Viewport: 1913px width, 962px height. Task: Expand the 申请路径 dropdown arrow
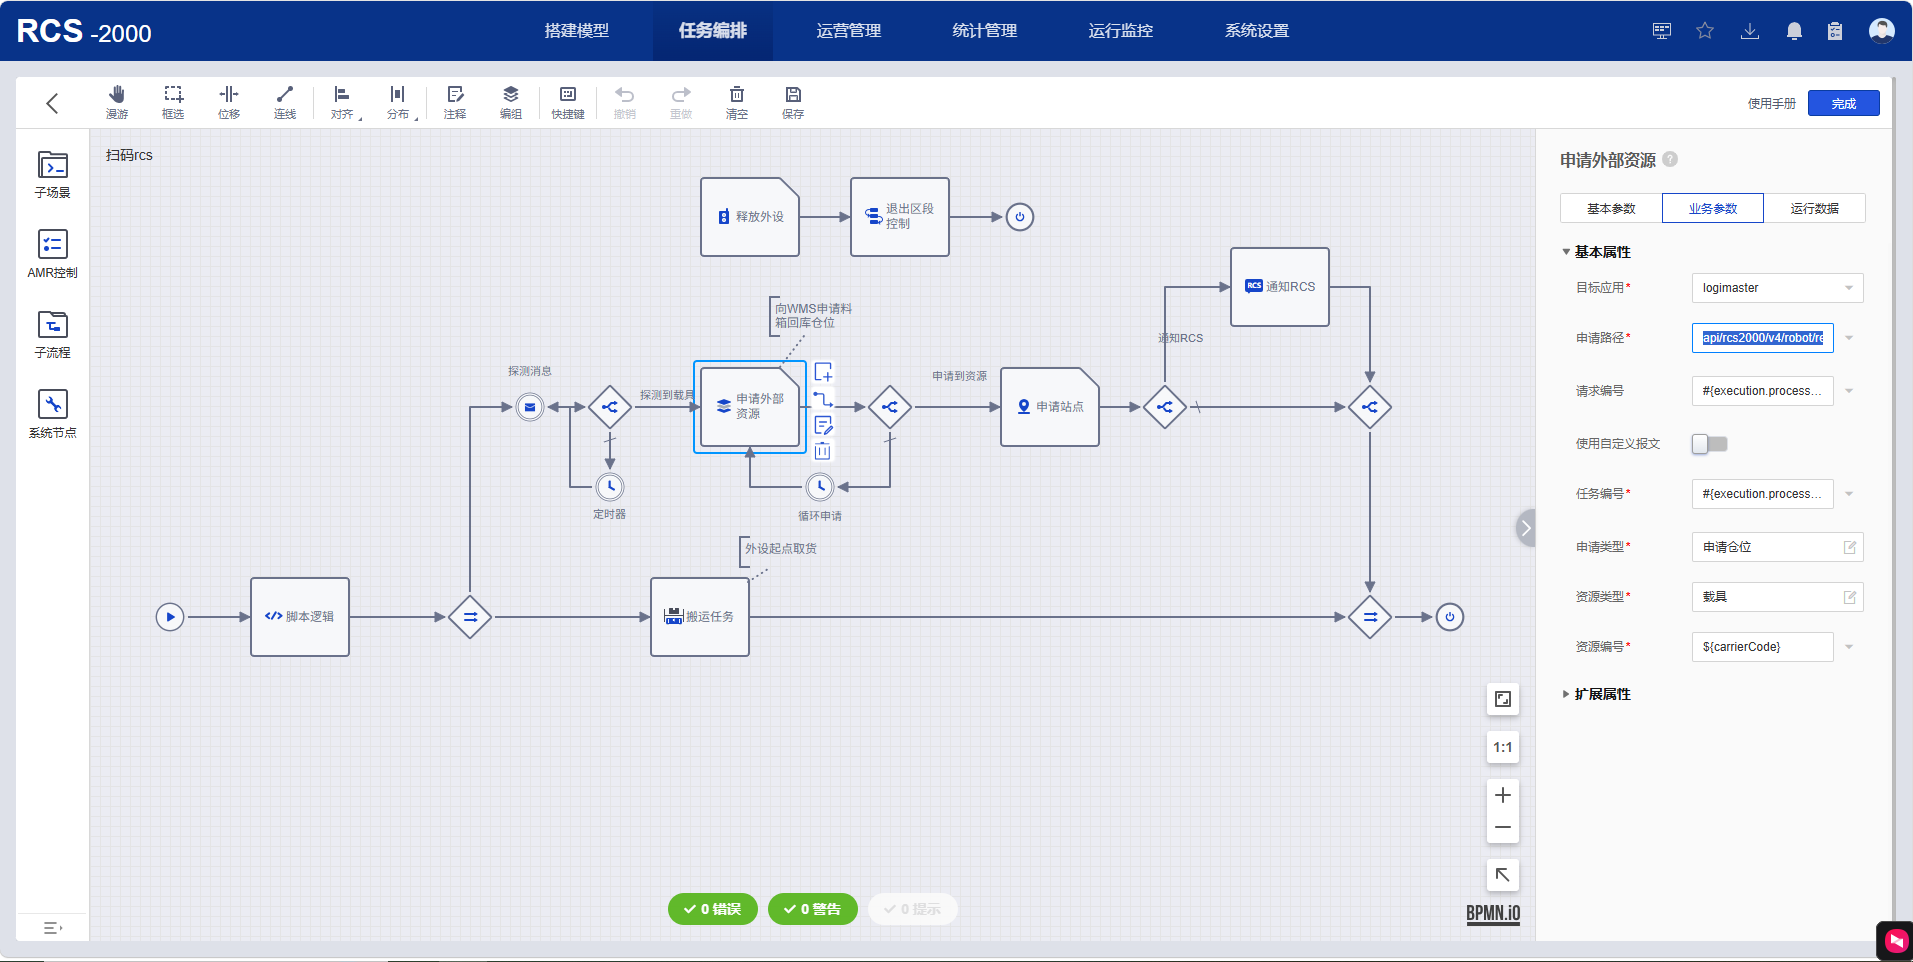click(1849, 338)
